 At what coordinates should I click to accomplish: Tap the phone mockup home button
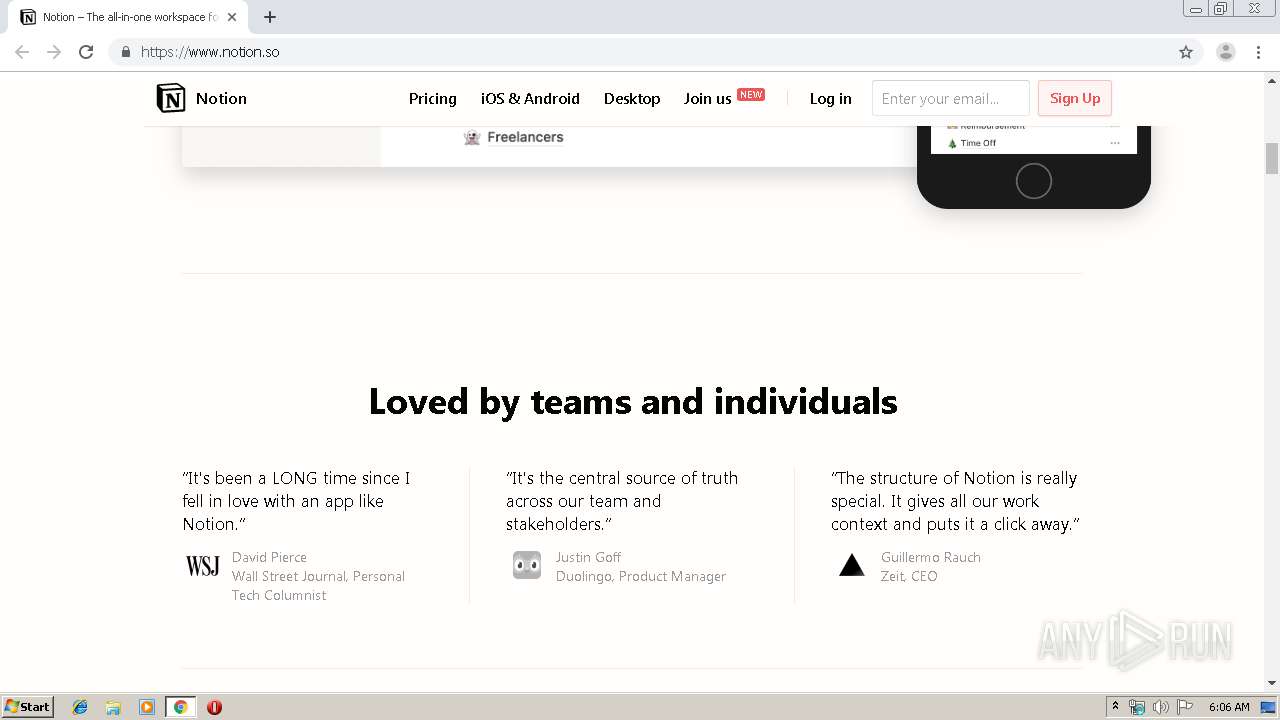1034,181
